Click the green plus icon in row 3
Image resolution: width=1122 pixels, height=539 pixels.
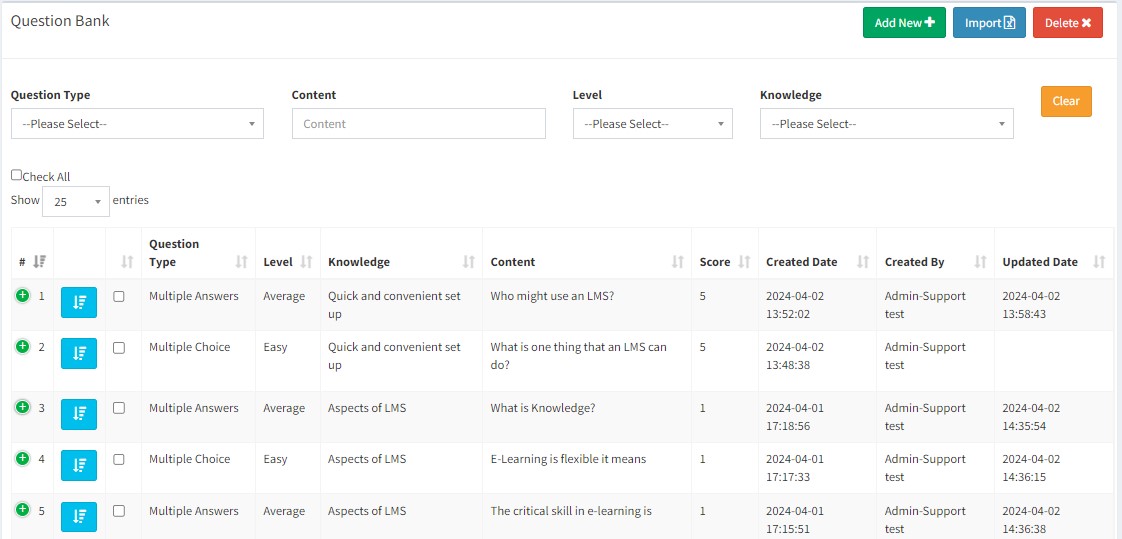click(x=22, y=407)
